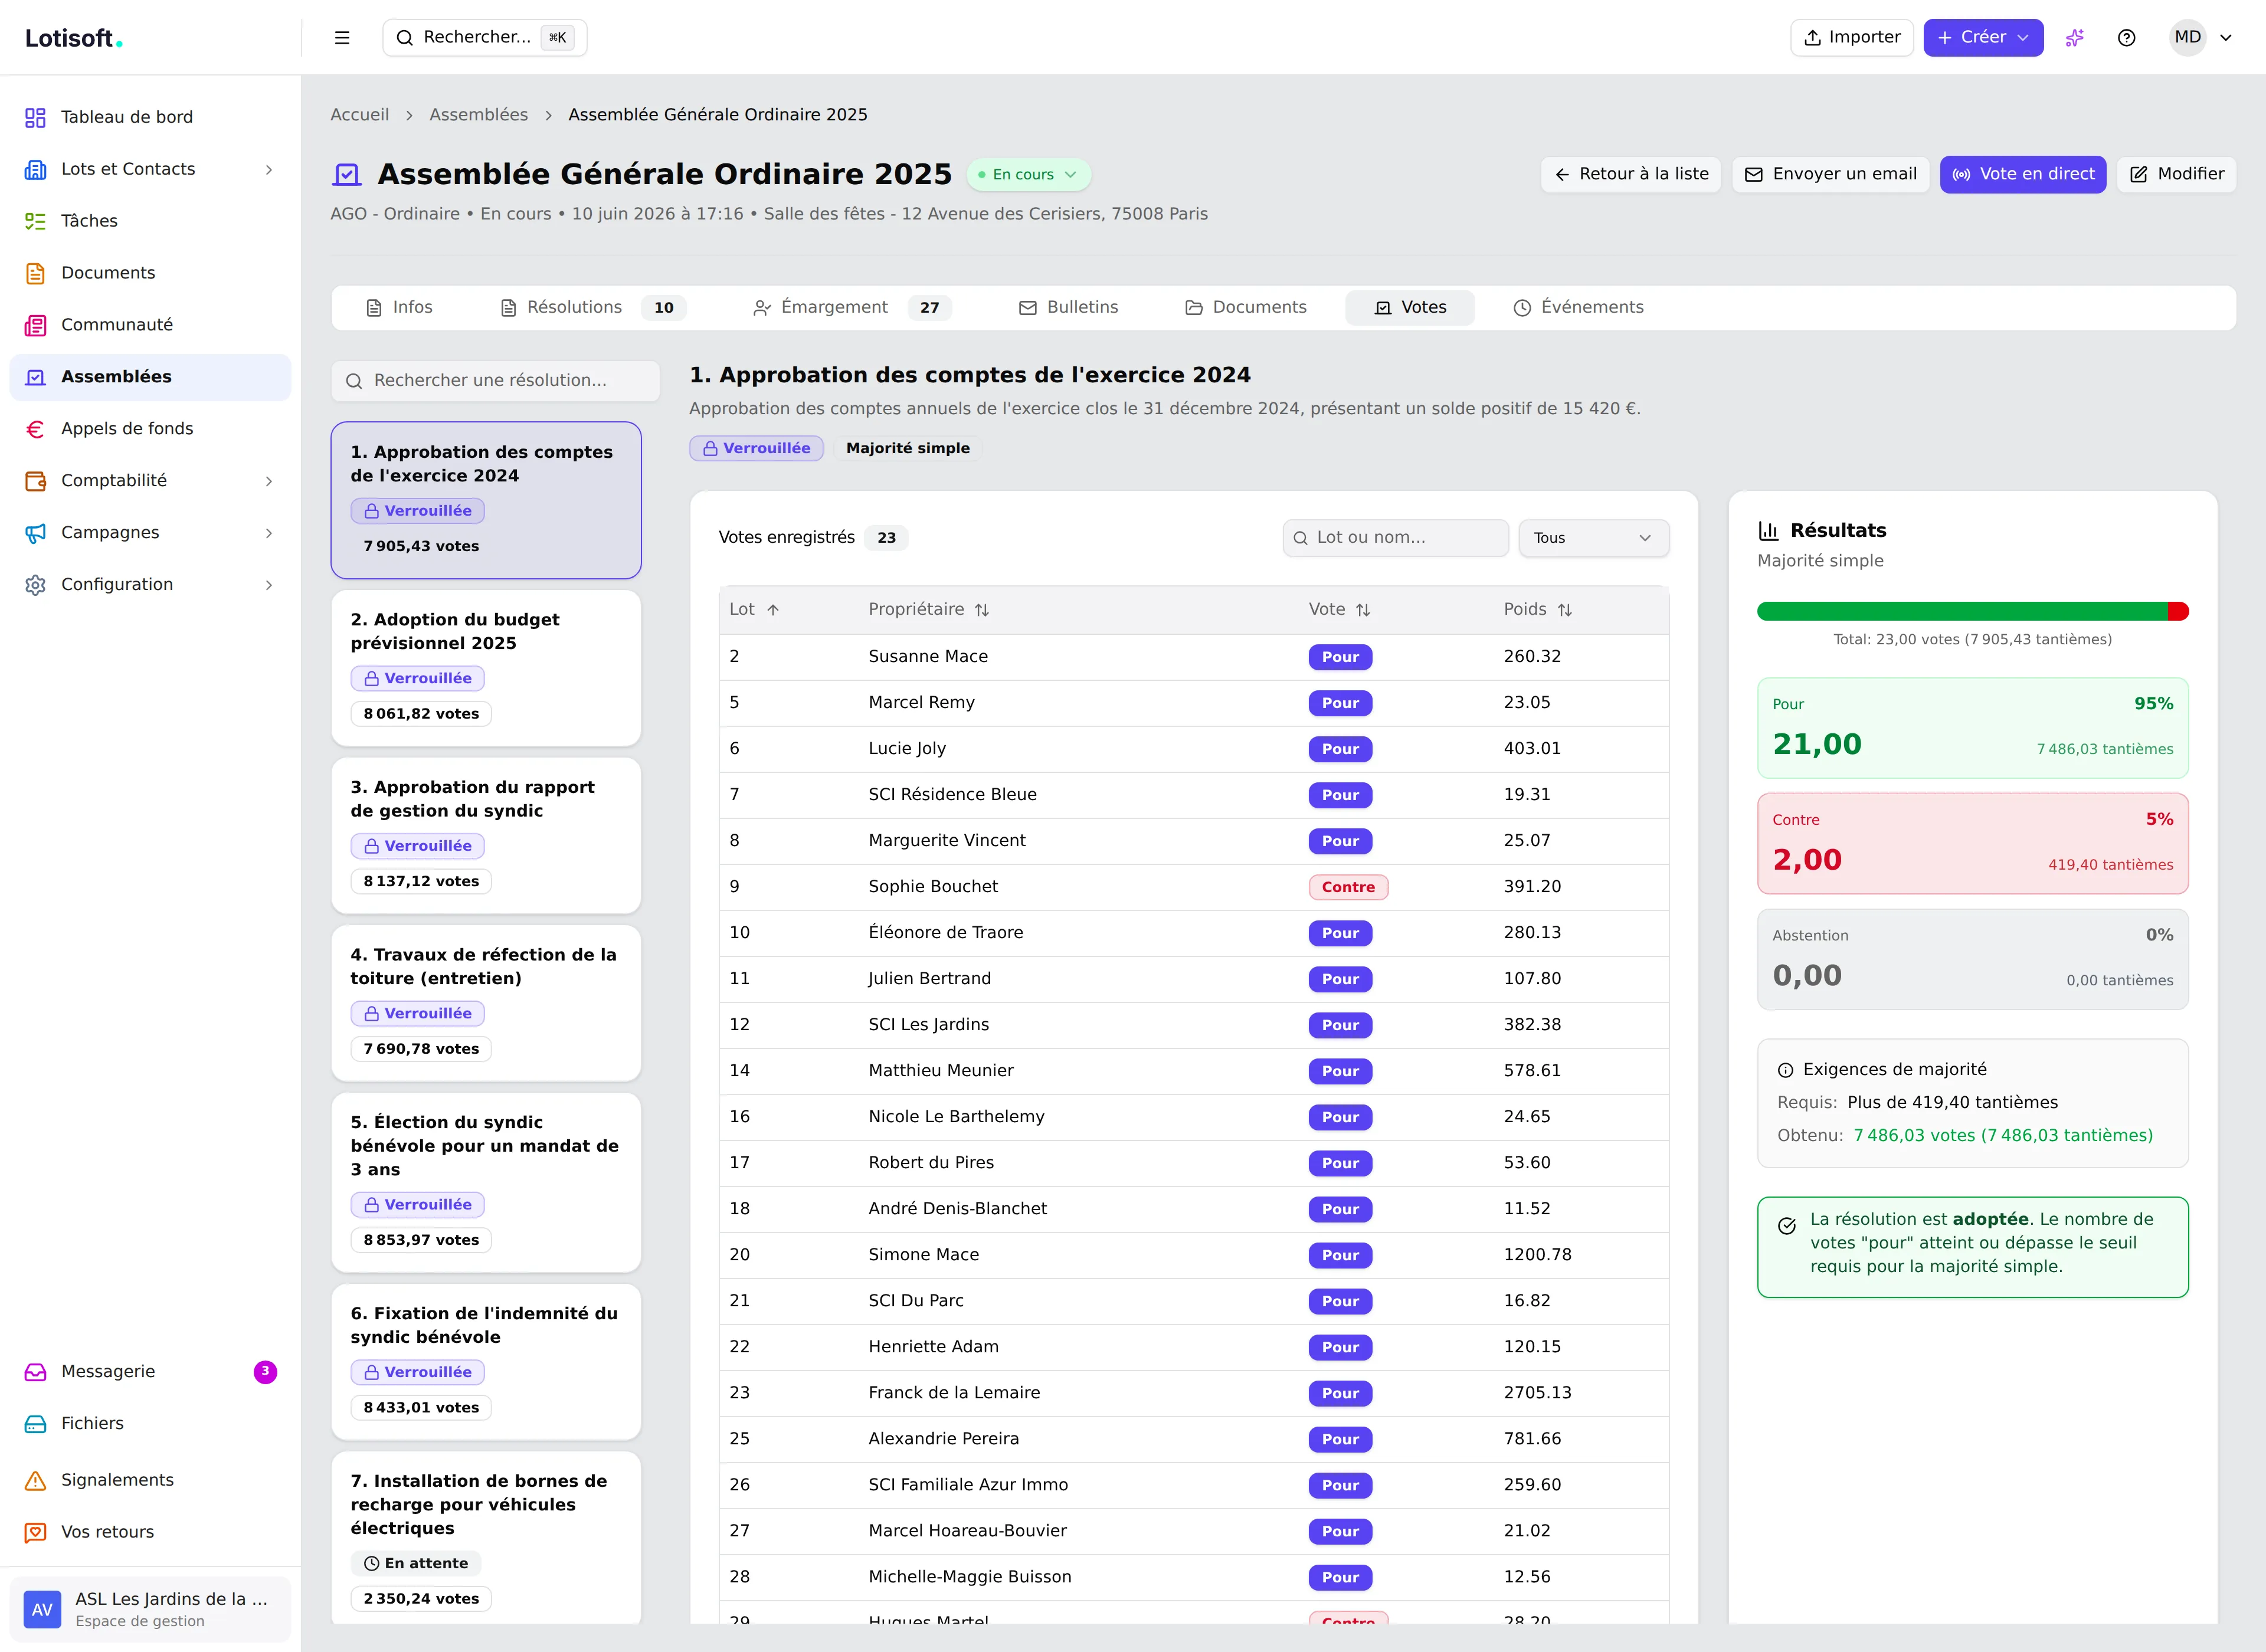The width and height of the screenshot is (2266, 1652).
Task: Open the En cours status dropdown
Action: click(x=1028, y=174)
